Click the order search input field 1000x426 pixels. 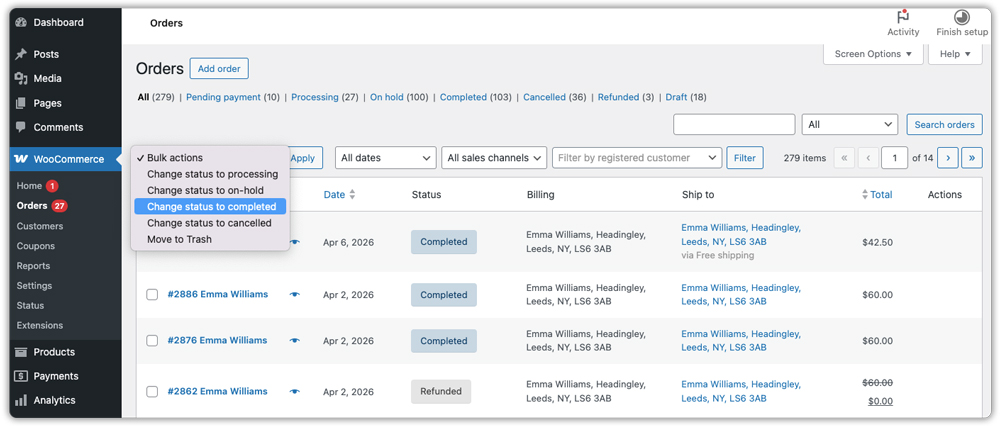[734, 124]
